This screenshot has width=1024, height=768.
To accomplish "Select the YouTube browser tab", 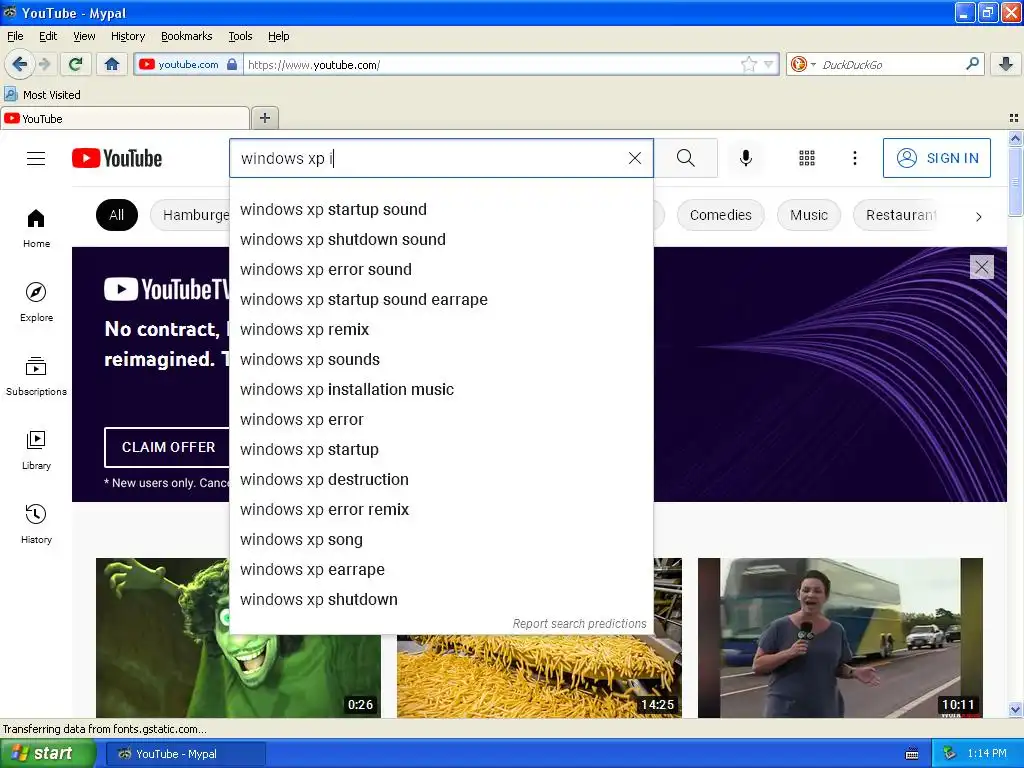I will [x=125, y=118].
